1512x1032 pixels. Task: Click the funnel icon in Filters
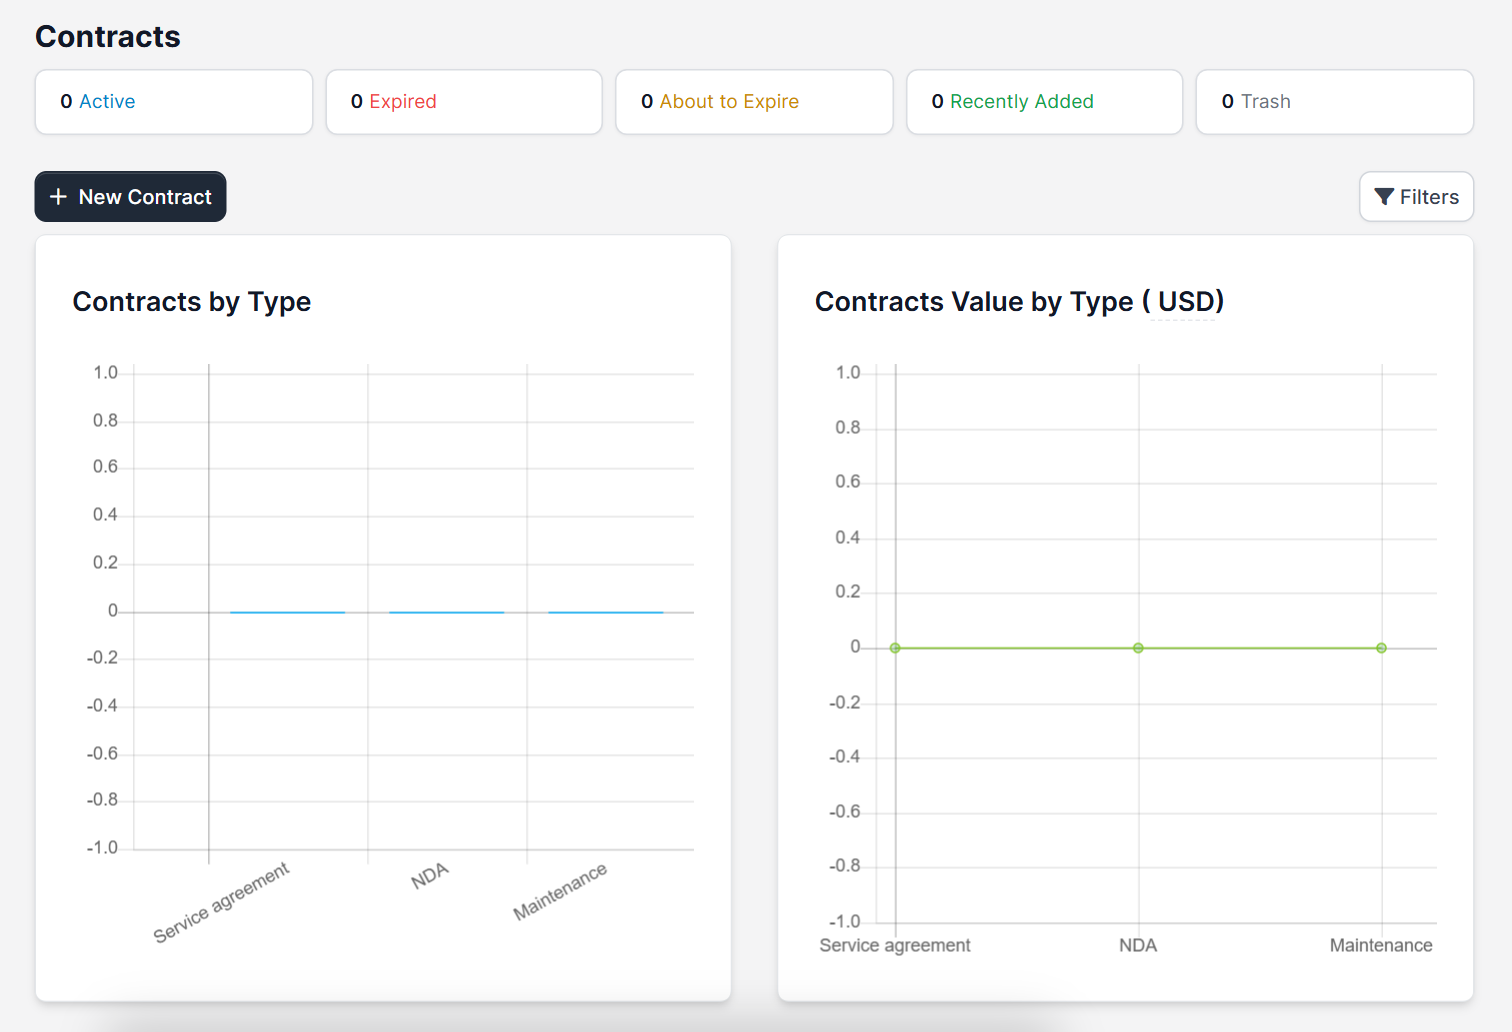[x=1384, y=197]
